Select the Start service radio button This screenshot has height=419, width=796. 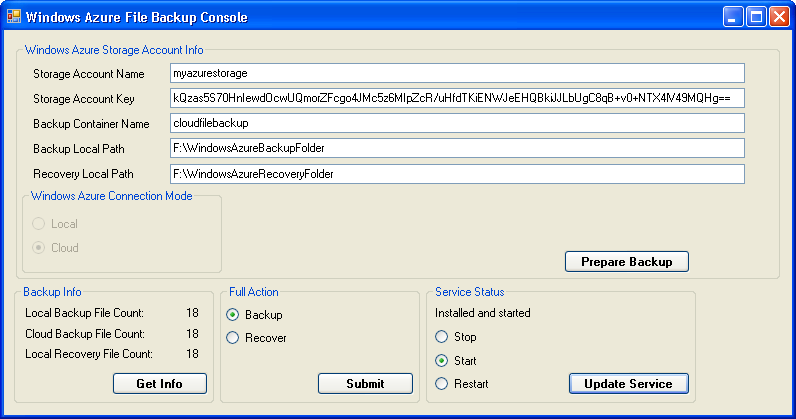(442, 361)
